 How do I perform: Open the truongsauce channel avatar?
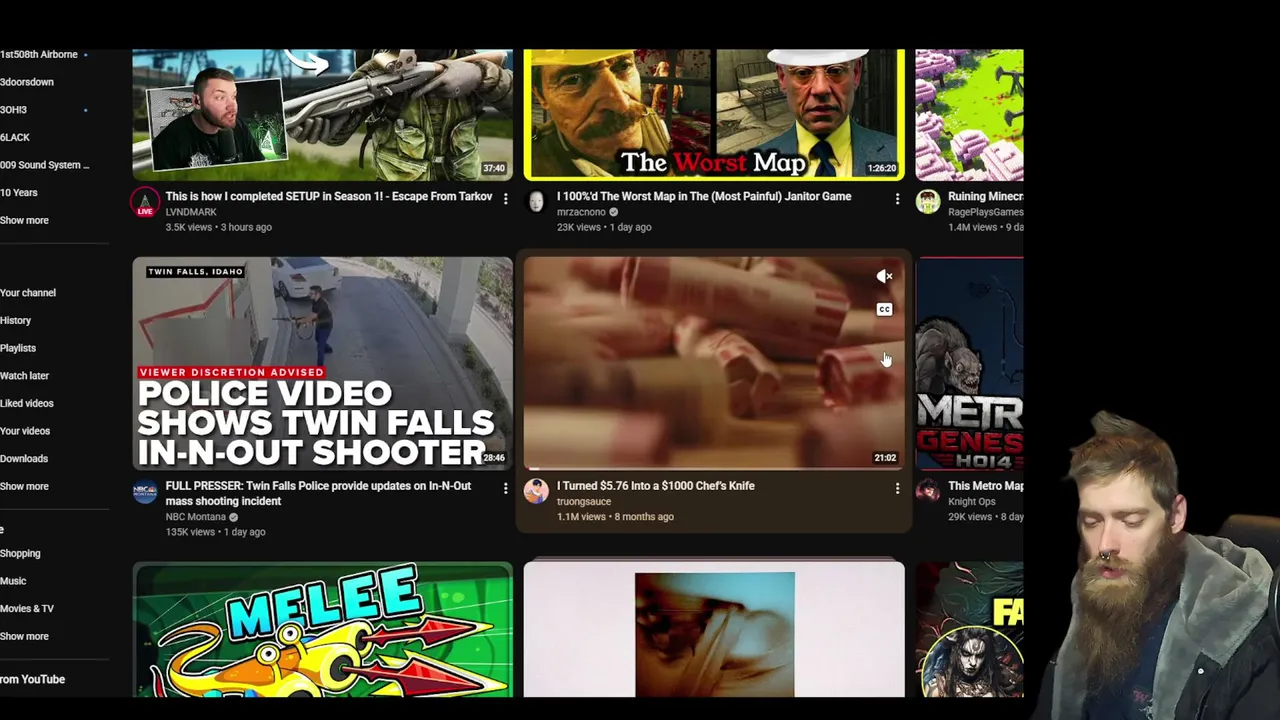537,491
